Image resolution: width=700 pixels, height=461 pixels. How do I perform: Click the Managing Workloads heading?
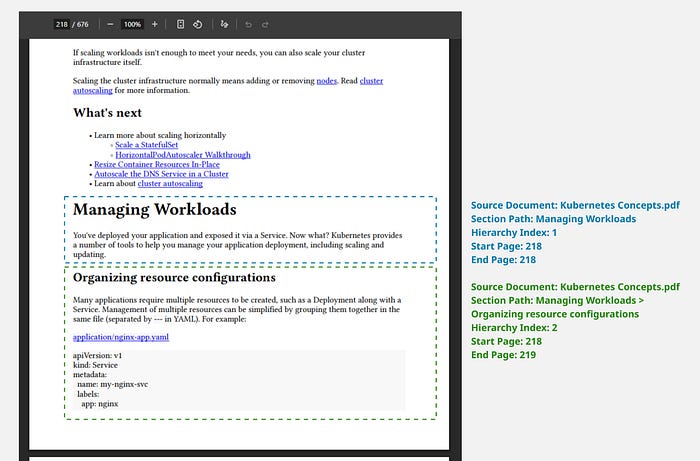154,209
